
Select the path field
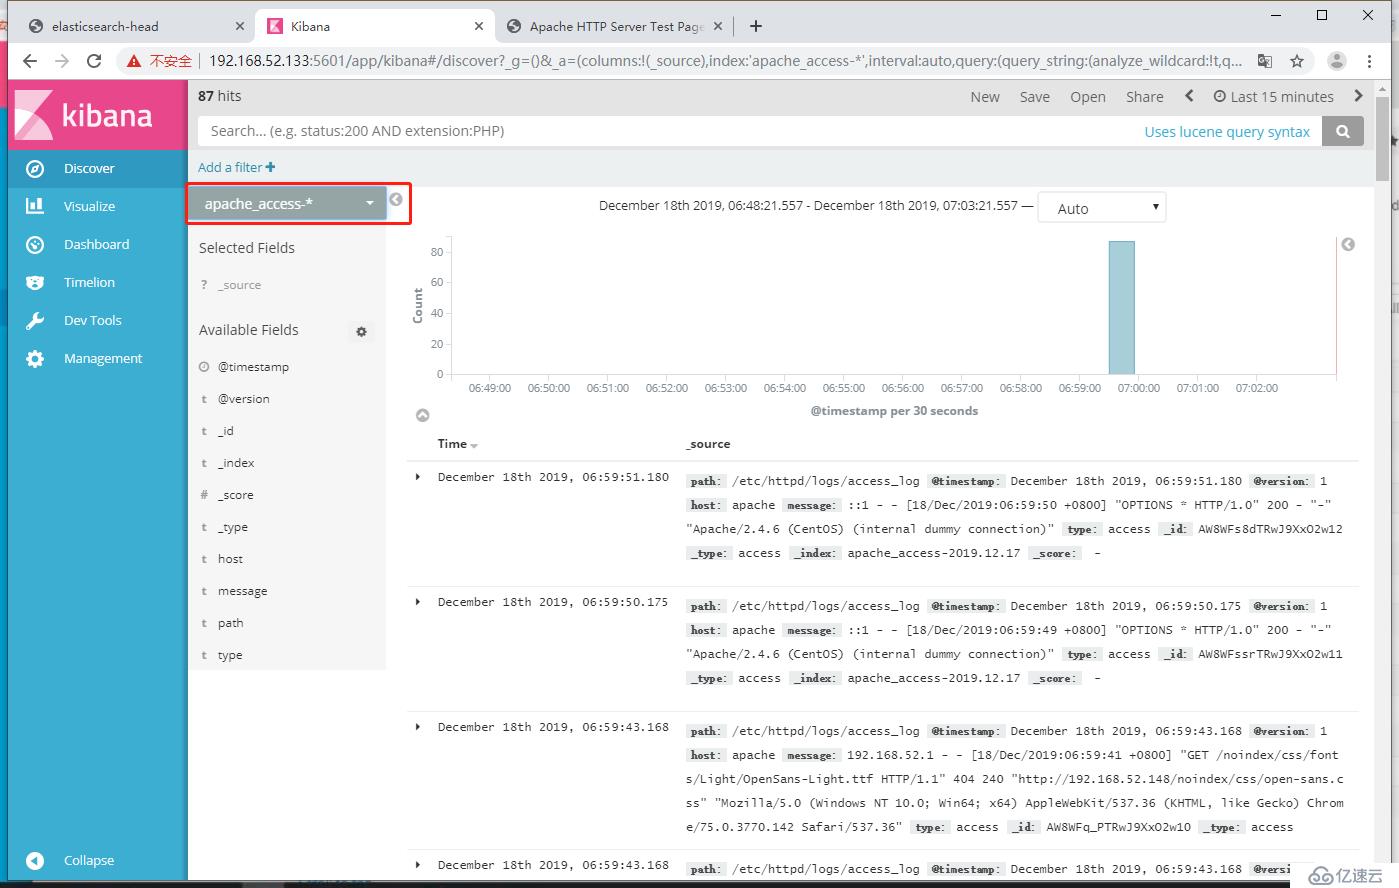(x=230, y=623)
